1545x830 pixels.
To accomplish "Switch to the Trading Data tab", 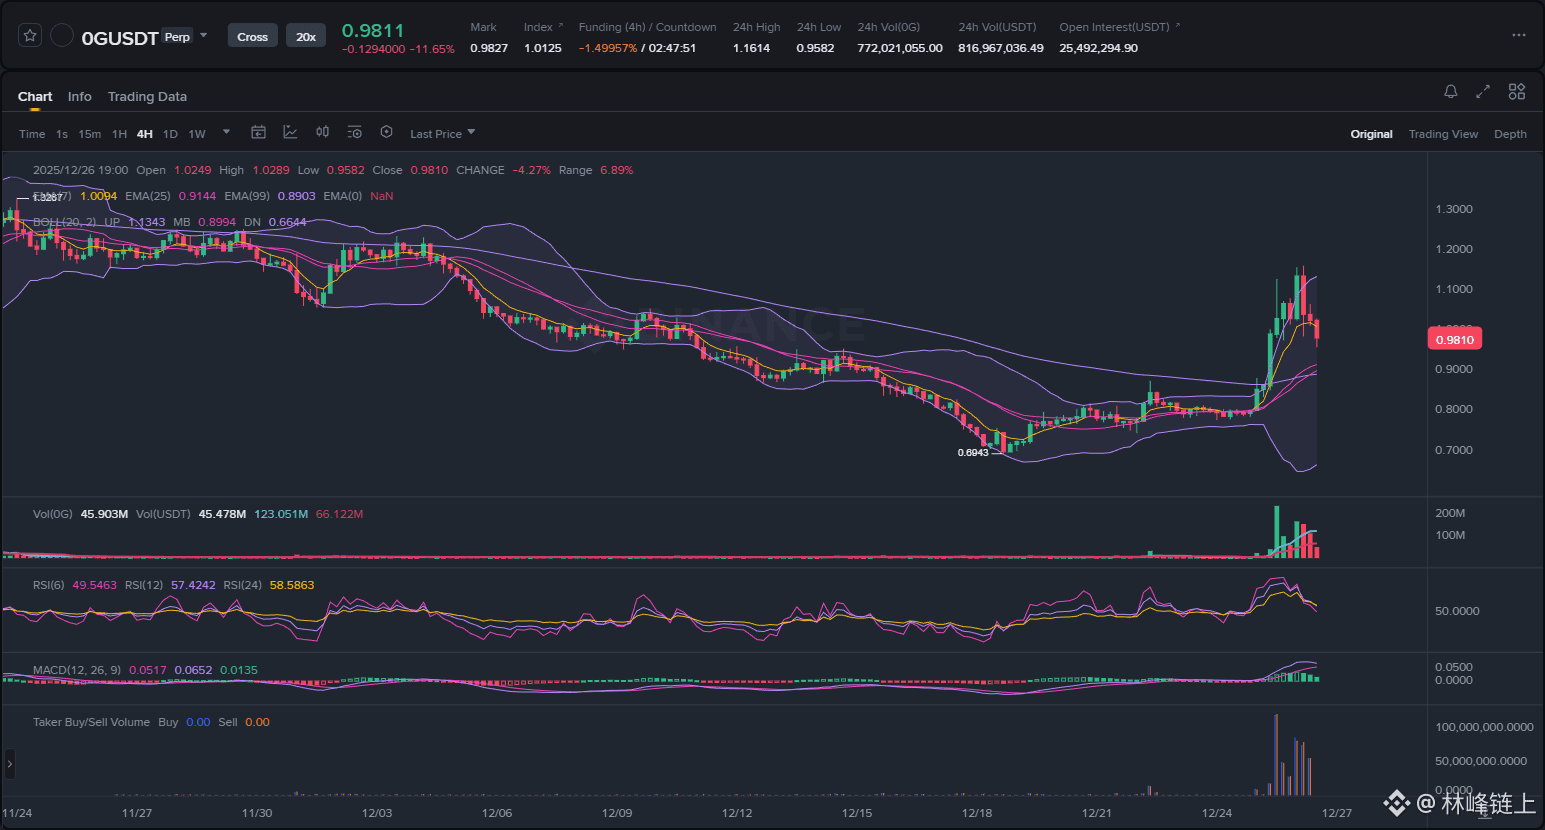I will pos(147,97).
